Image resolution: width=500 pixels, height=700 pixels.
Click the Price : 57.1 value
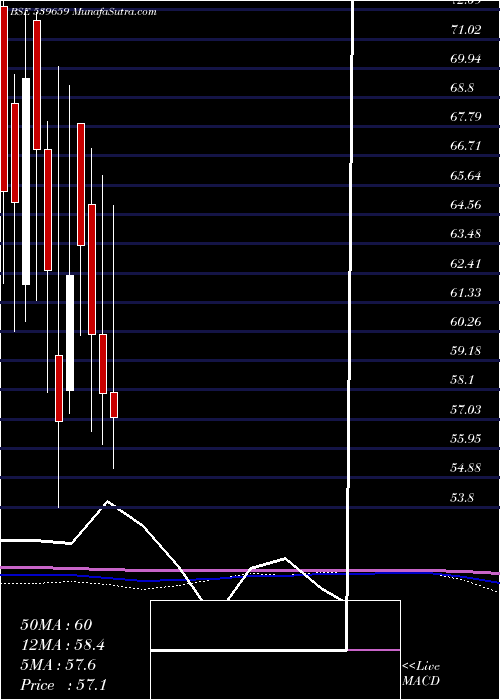click(x=63, y=685)
